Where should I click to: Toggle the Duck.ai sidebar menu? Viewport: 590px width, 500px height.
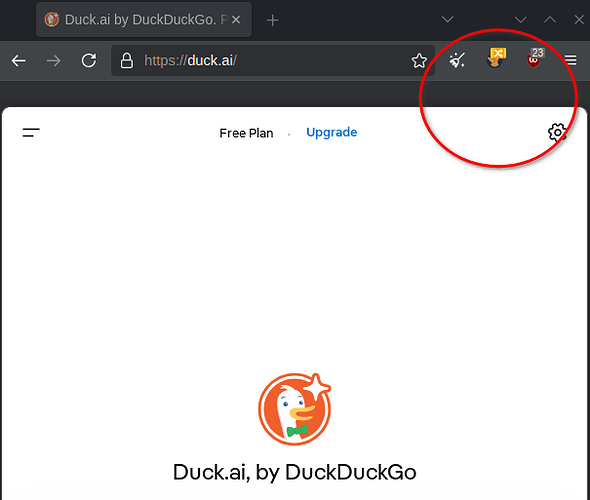tap(31, 132)
